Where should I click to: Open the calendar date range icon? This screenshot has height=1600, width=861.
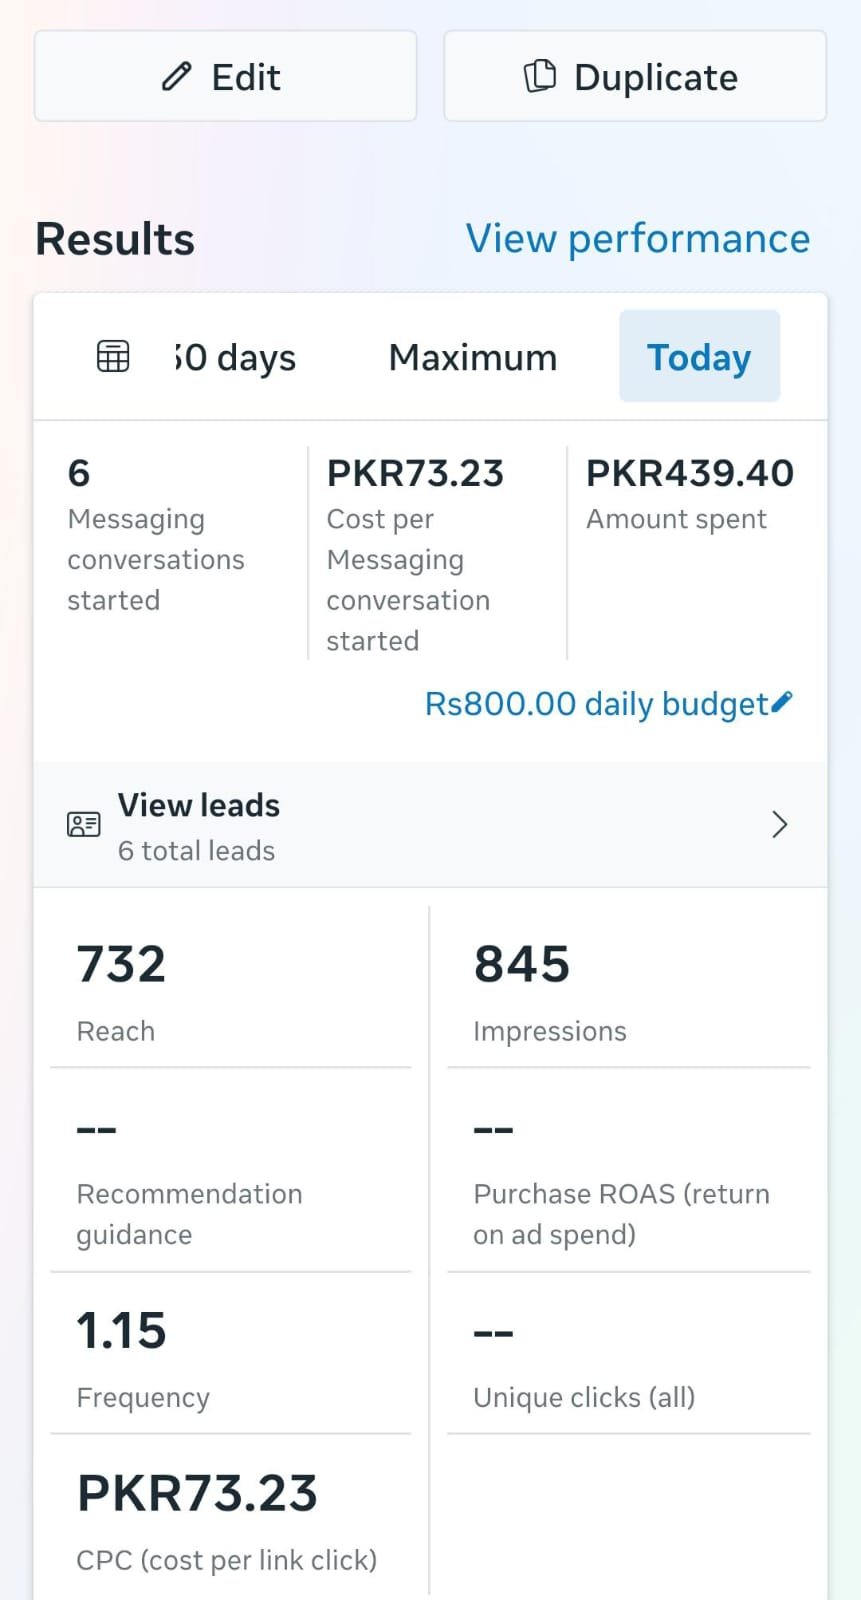click(113, 356)
